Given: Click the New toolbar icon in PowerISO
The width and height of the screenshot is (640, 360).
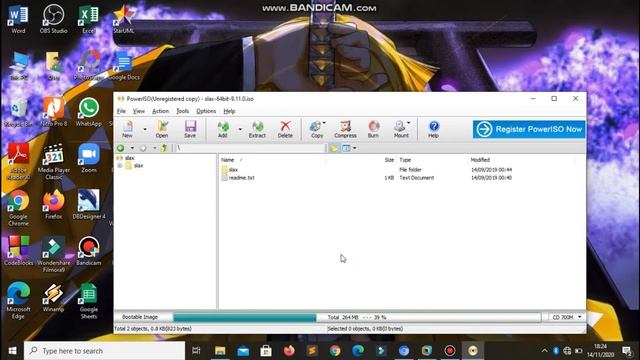Looking at the screenshot, I should coord(127,129).
